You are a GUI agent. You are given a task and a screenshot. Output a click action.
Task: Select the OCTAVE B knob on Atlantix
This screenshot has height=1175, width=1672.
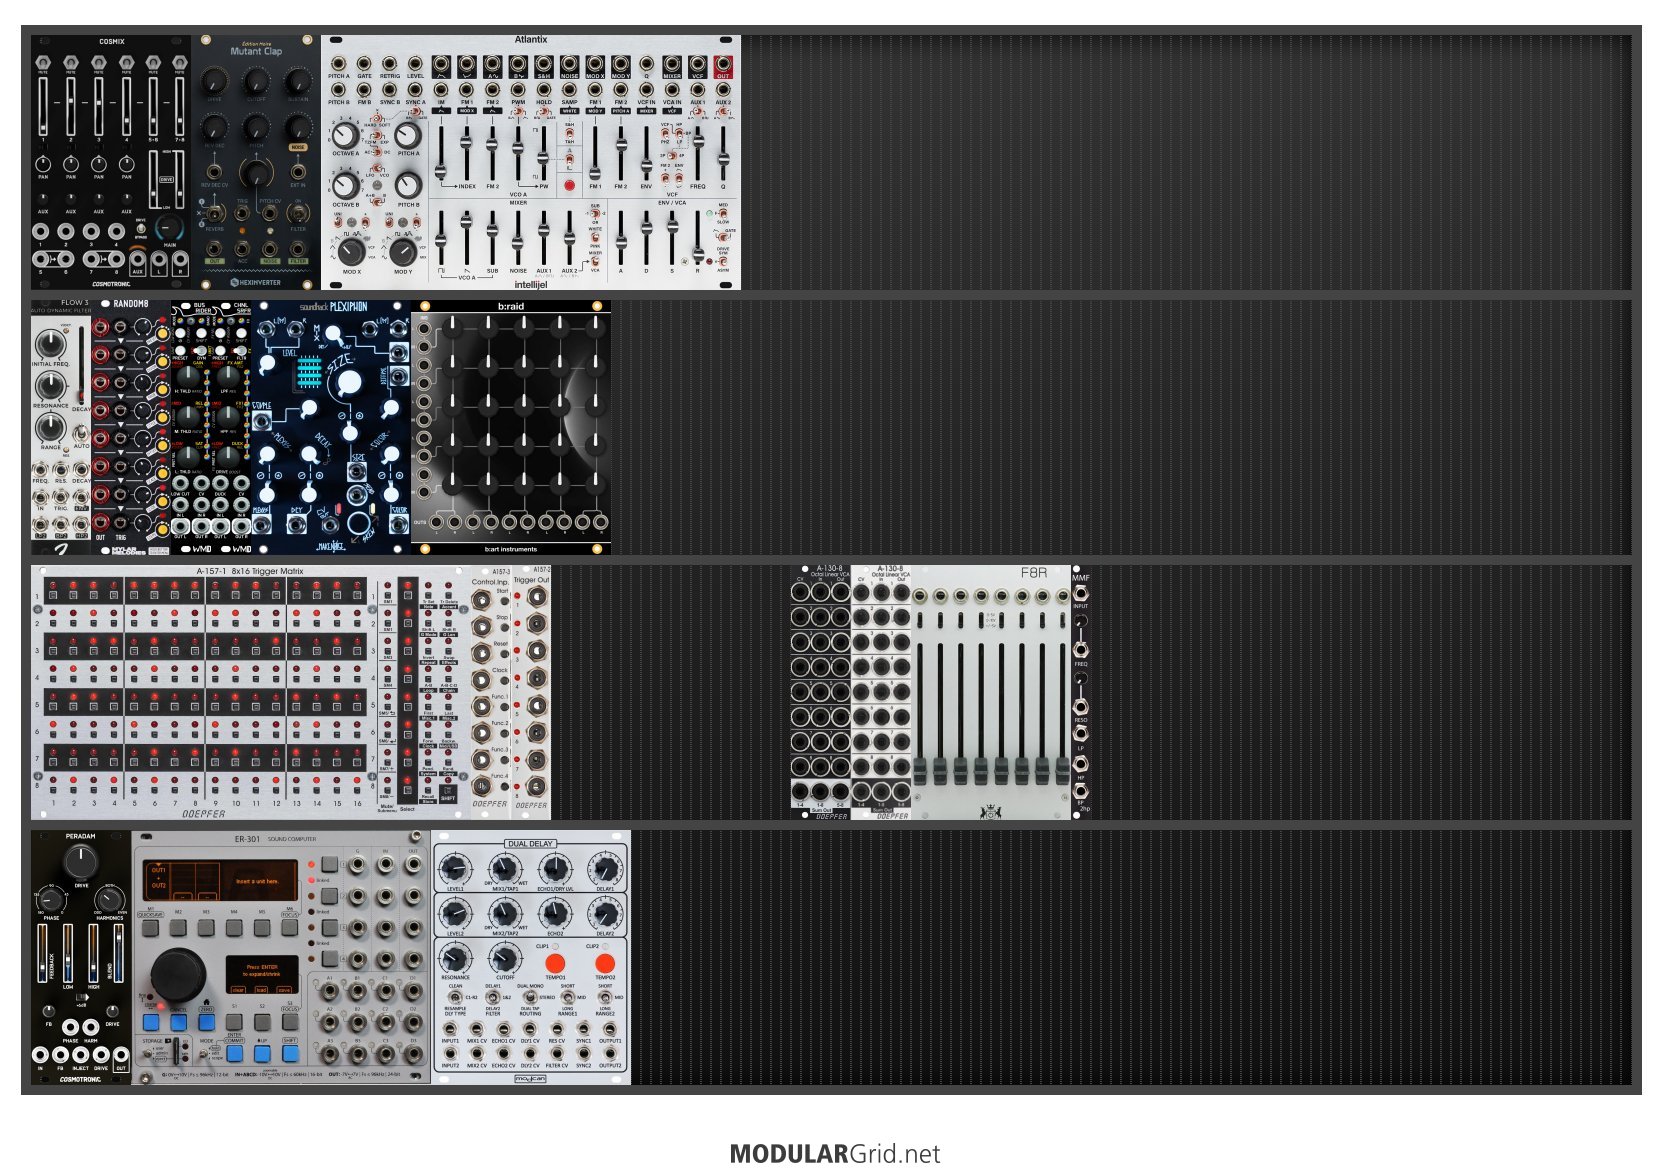point(344,185)
